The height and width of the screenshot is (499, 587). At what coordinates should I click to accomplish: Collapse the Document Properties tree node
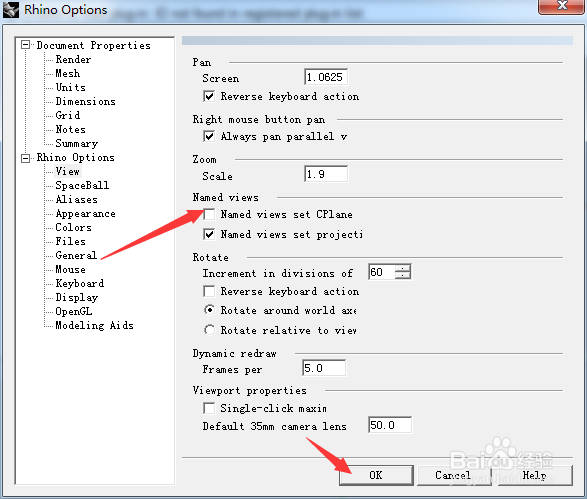25,45
